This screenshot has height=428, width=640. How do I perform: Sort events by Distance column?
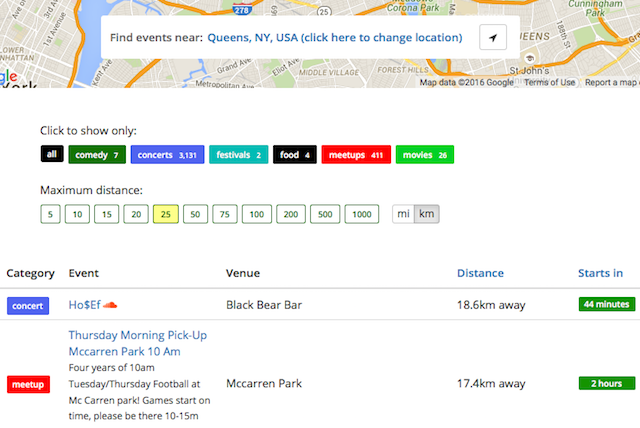[x=480, y=273]
